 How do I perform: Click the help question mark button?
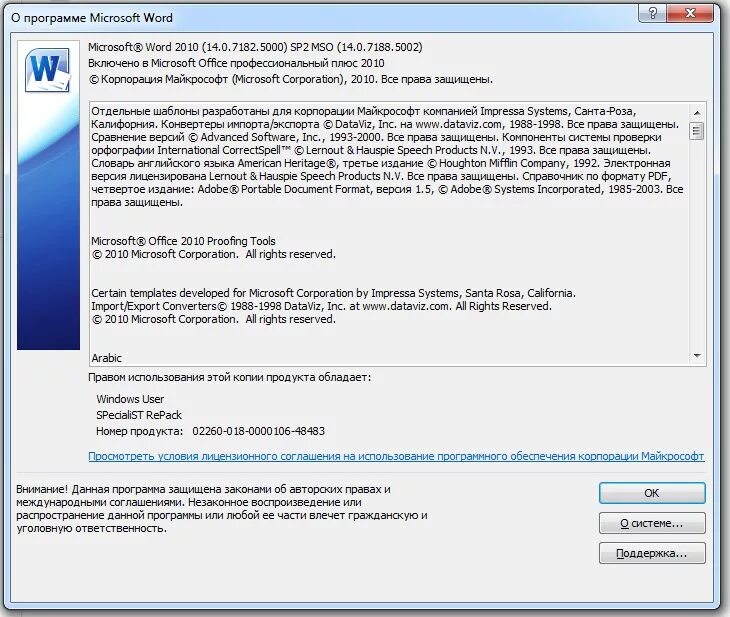(653, 14)
